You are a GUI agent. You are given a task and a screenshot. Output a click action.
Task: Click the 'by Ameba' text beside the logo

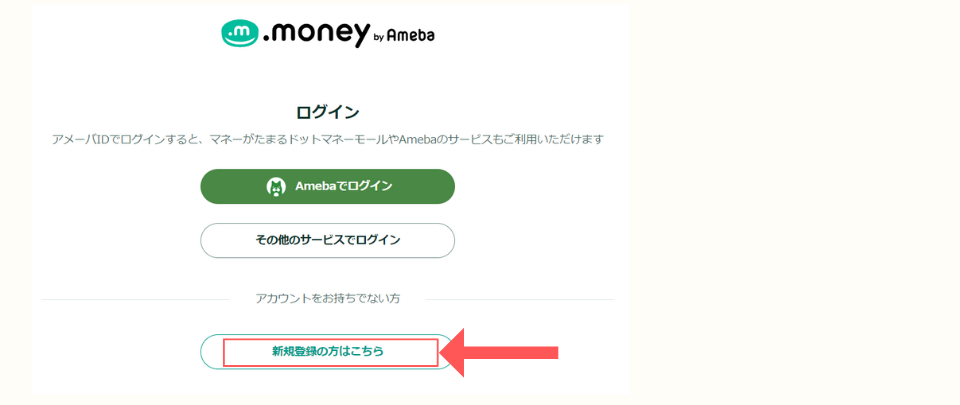pos(404,36)
